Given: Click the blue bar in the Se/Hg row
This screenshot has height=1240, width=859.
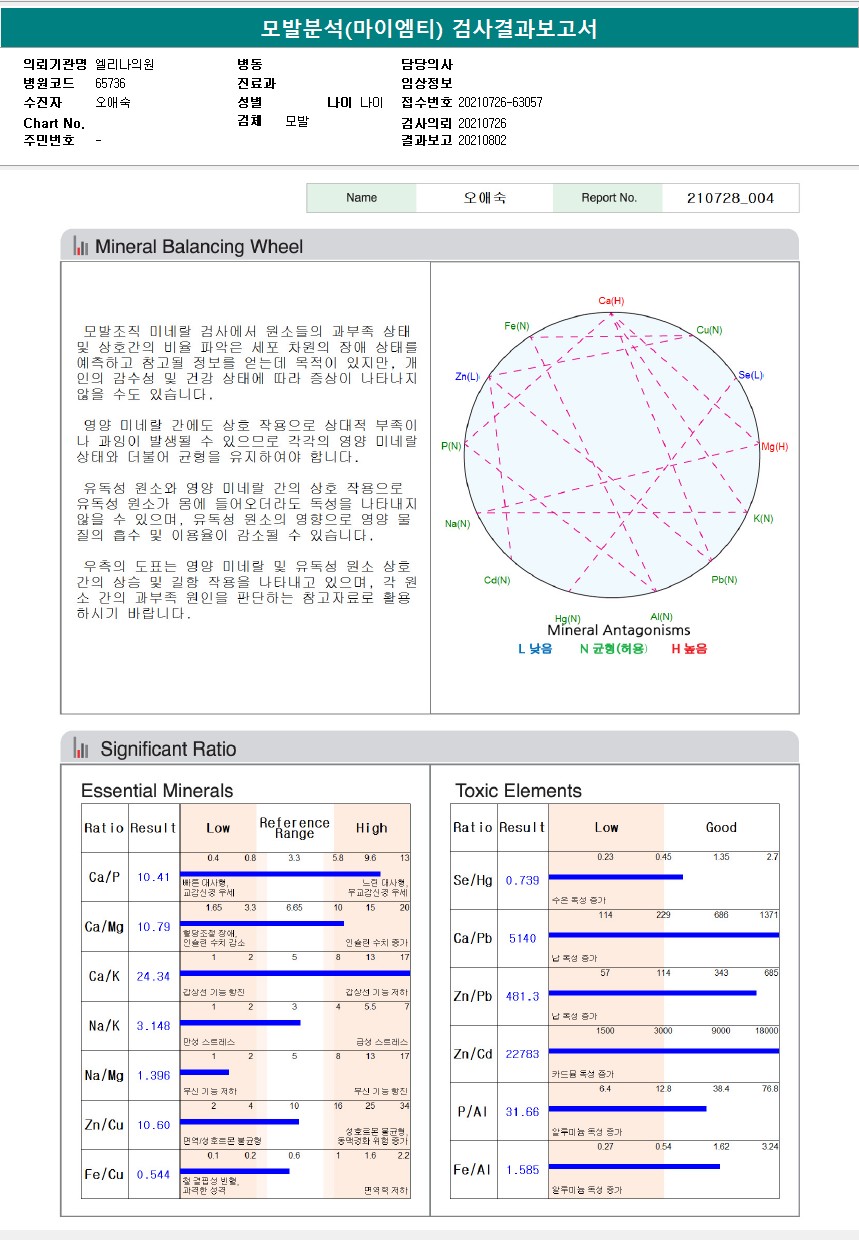Looking at the screenshot, I should pos(616,877).
